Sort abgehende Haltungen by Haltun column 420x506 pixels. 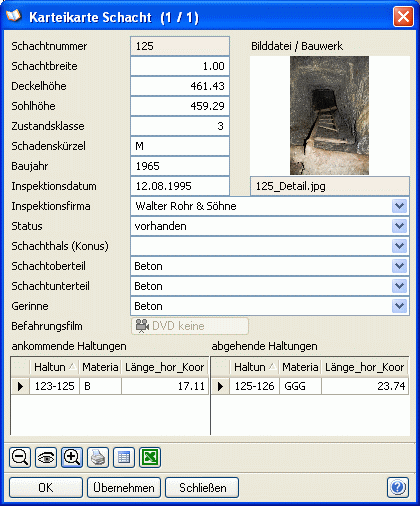[x=255, y=367]
